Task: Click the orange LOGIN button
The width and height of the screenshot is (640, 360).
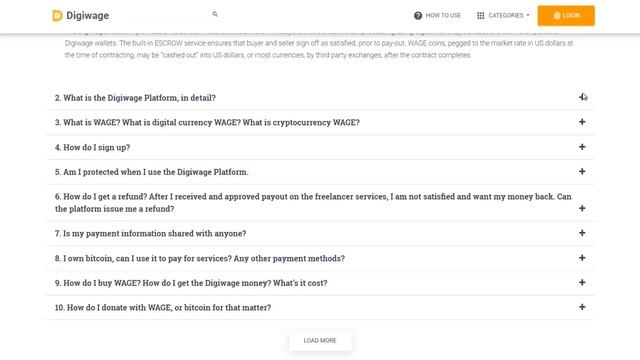Action: tap(566, 16)
